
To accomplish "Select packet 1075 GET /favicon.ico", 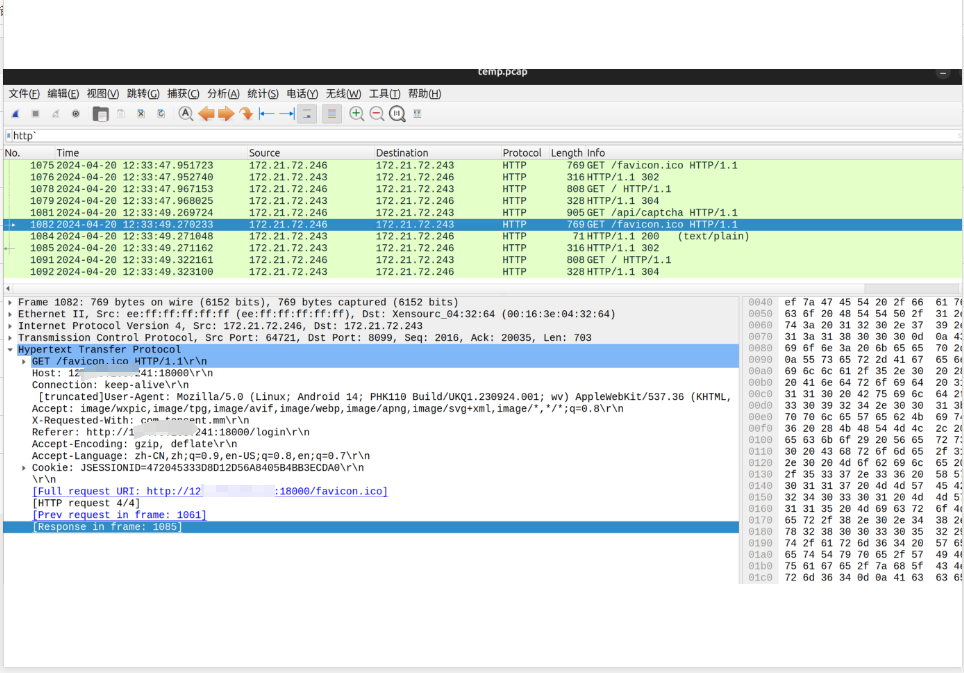I will [483, 165].
